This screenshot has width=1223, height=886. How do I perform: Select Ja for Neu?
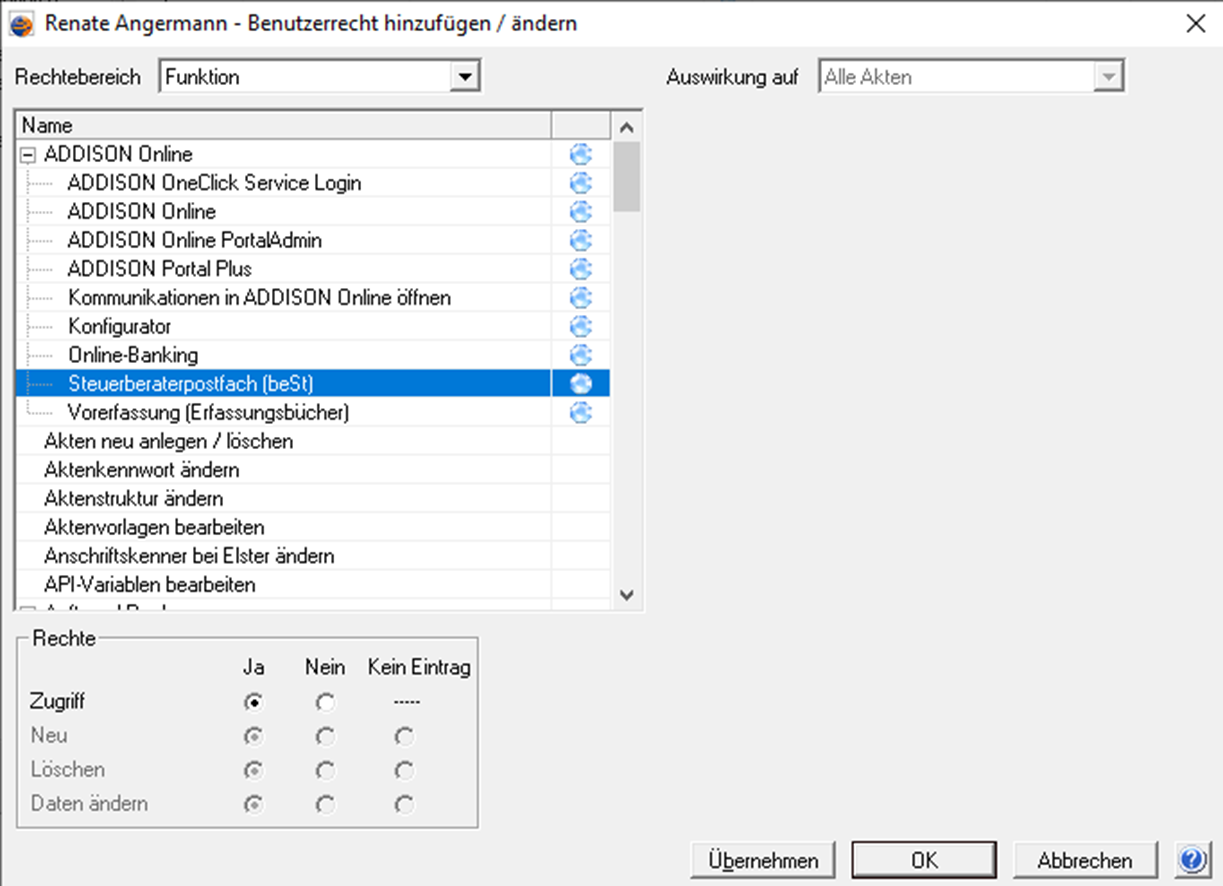click(254, 736)
